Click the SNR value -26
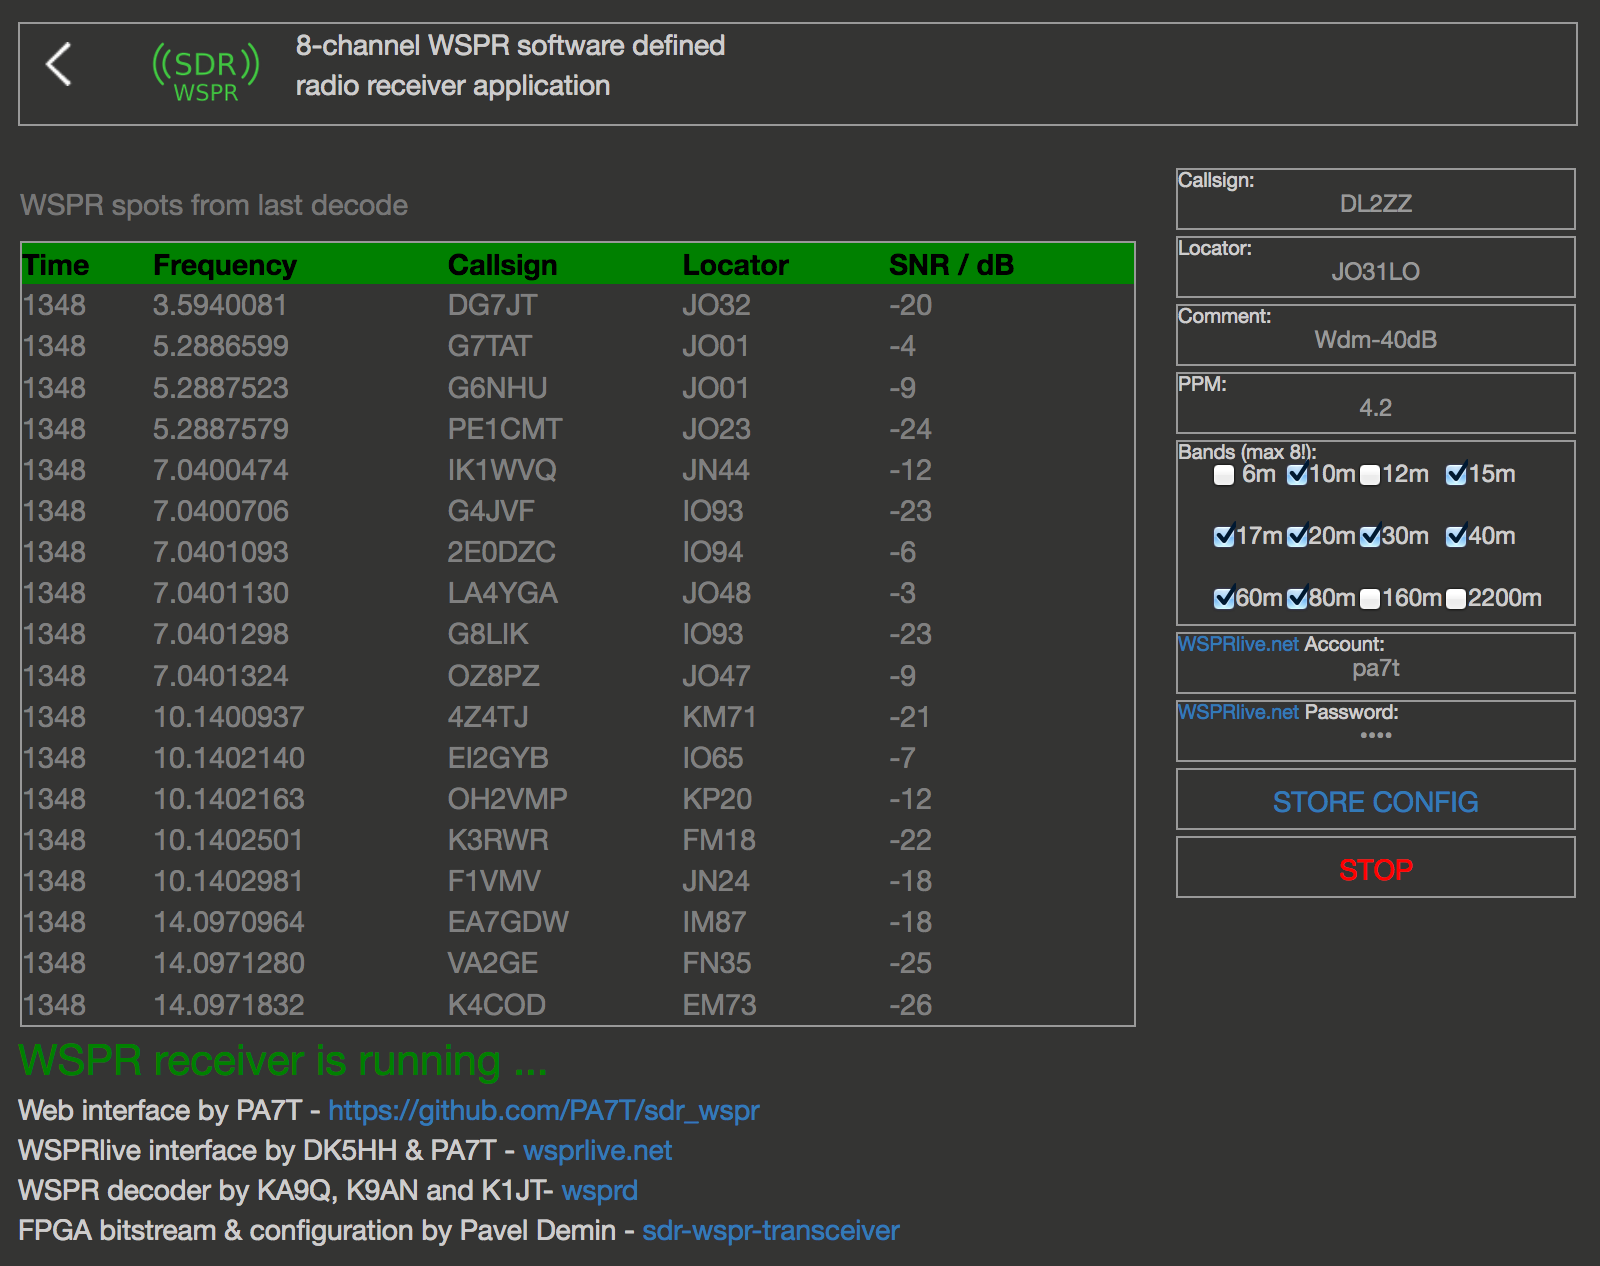 coord(910,1005)
